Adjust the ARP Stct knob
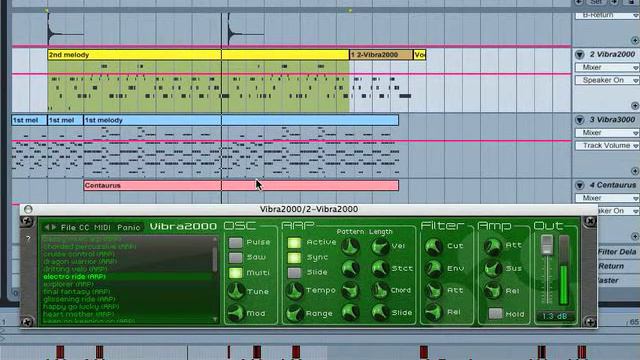 tap(380, 268)
